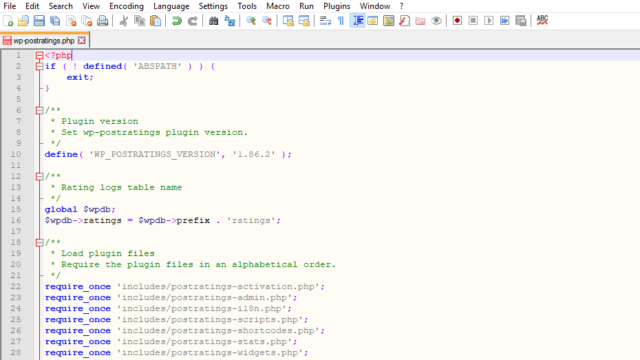Click the 'ratings' string on line 16
The width and height of the screenshot is (640, 360).
251,220
